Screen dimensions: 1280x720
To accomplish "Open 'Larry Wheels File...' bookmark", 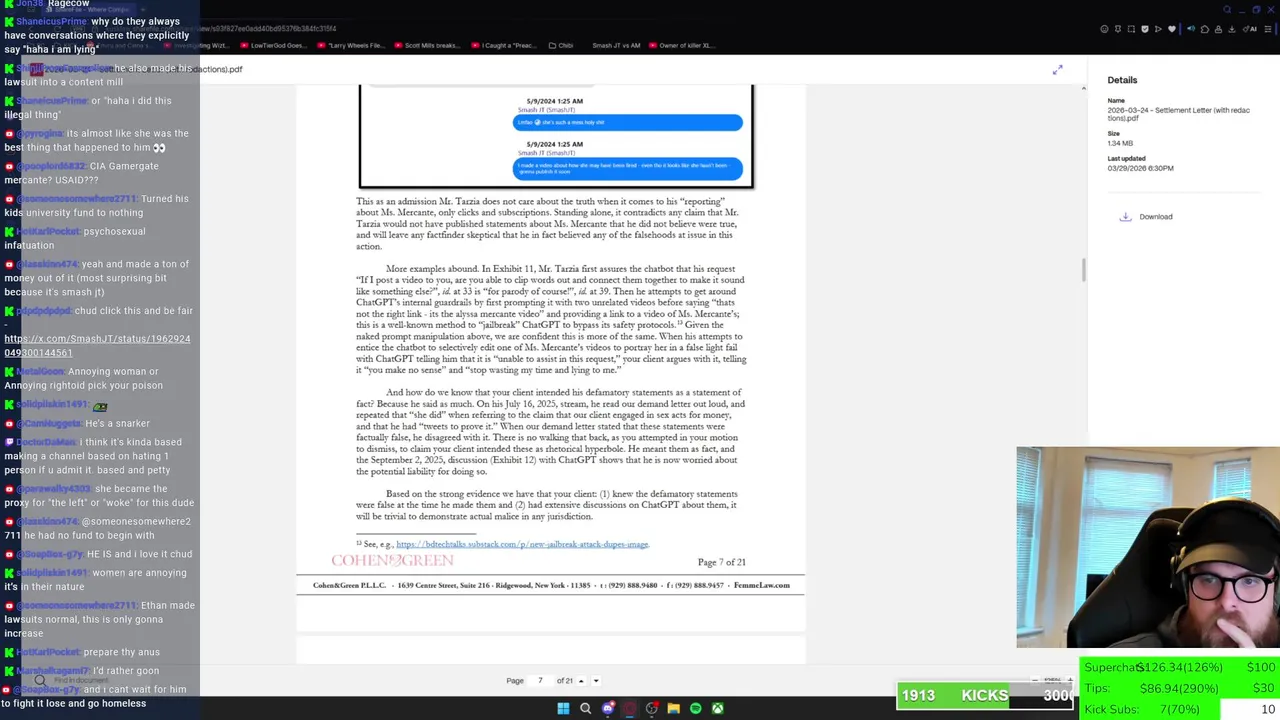I will click(x=351, y=45).
